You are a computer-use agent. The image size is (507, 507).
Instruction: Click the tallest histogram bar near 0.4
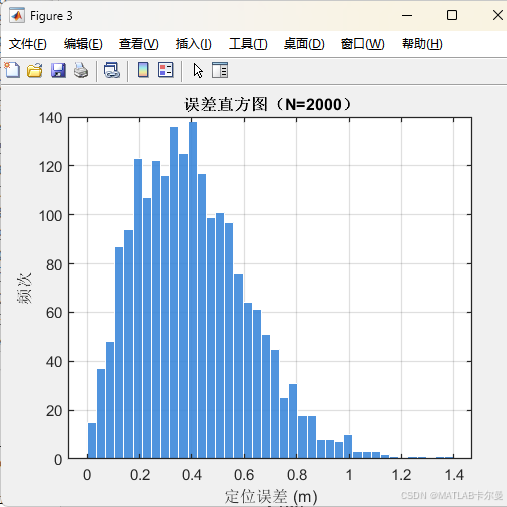click(193, 290)
